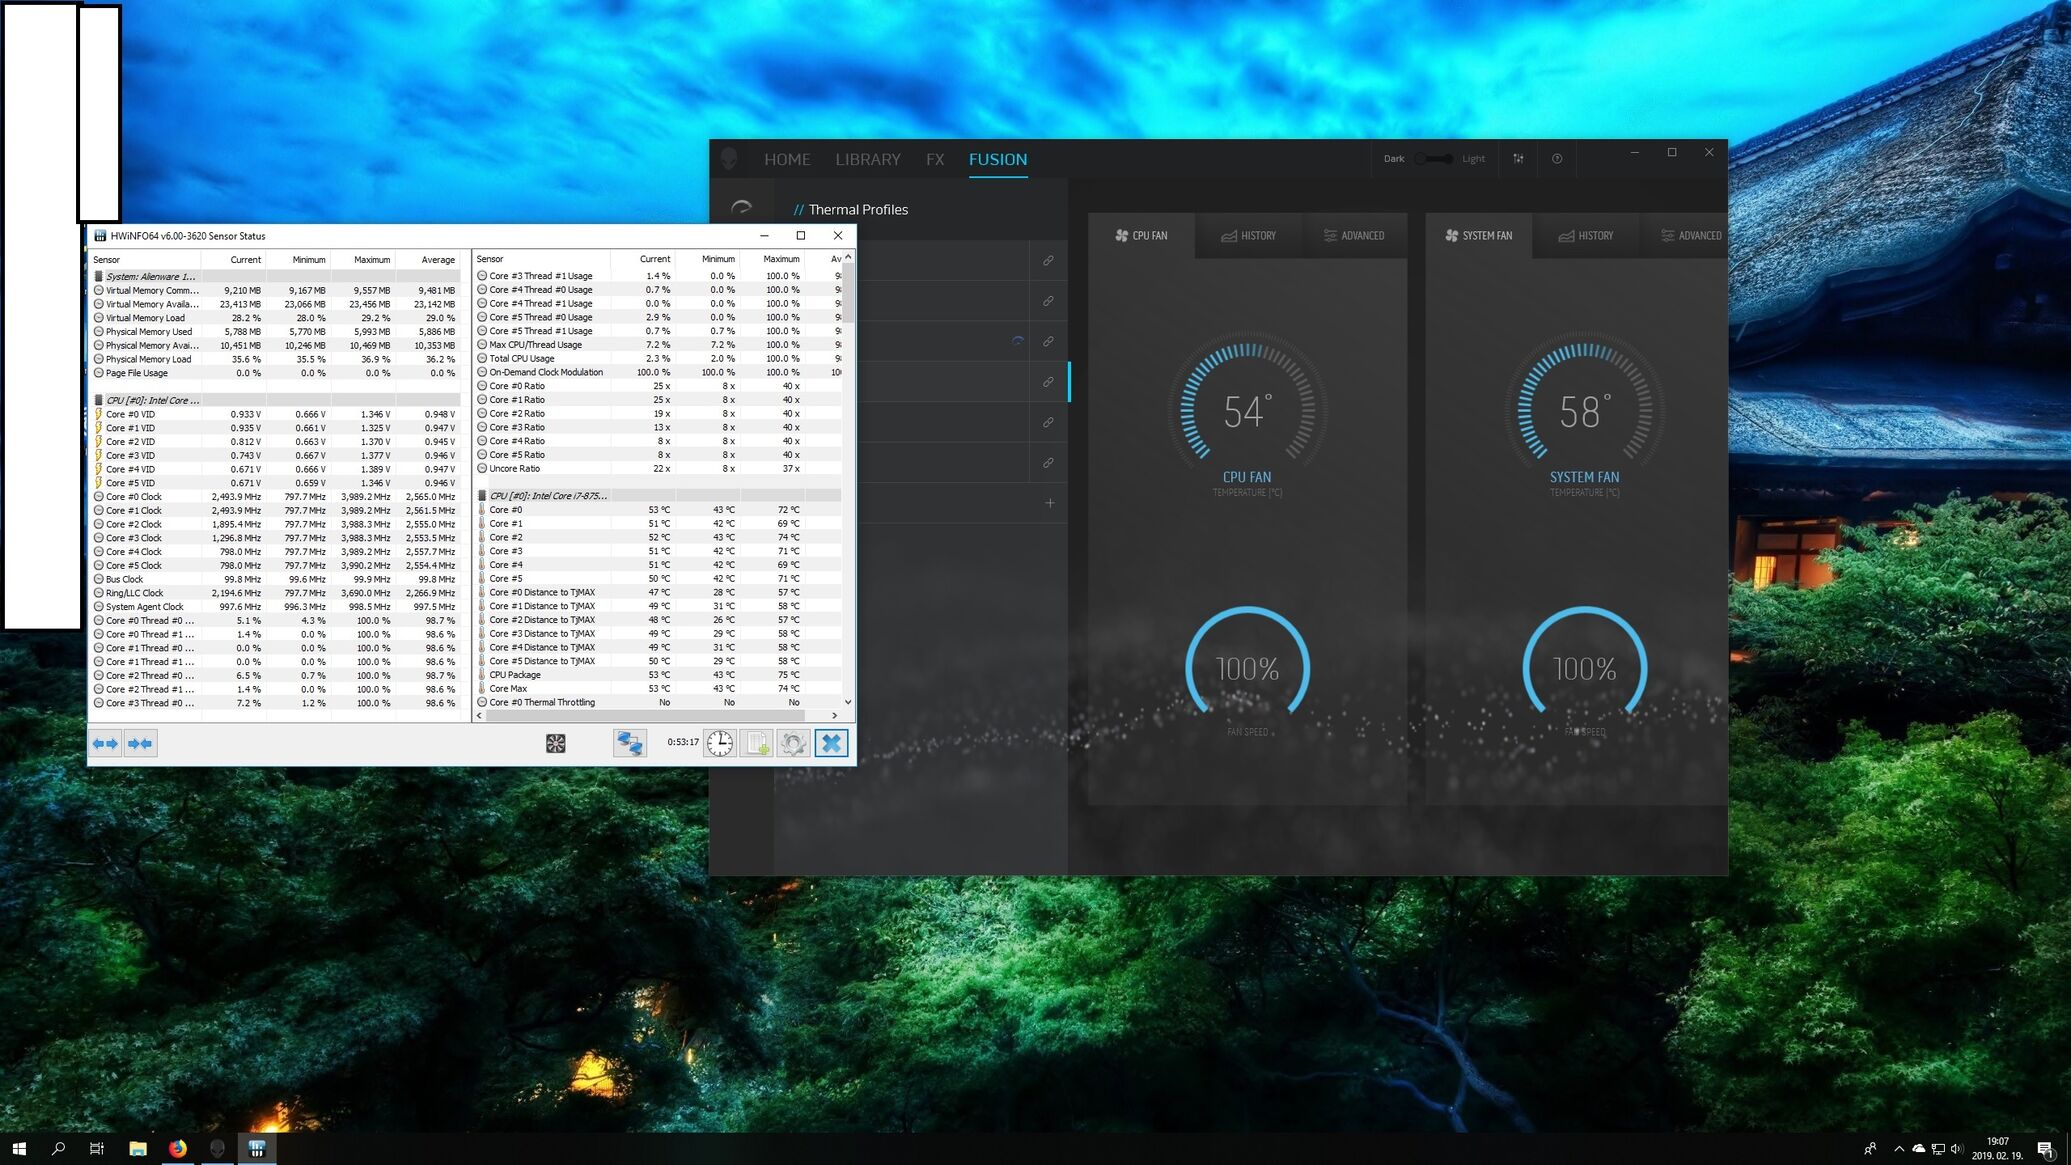This screenshot has height=1165, width=2071.
Task: Switch to Alienware Command Center taskbar icon
Action: [x=217, y=1149]
